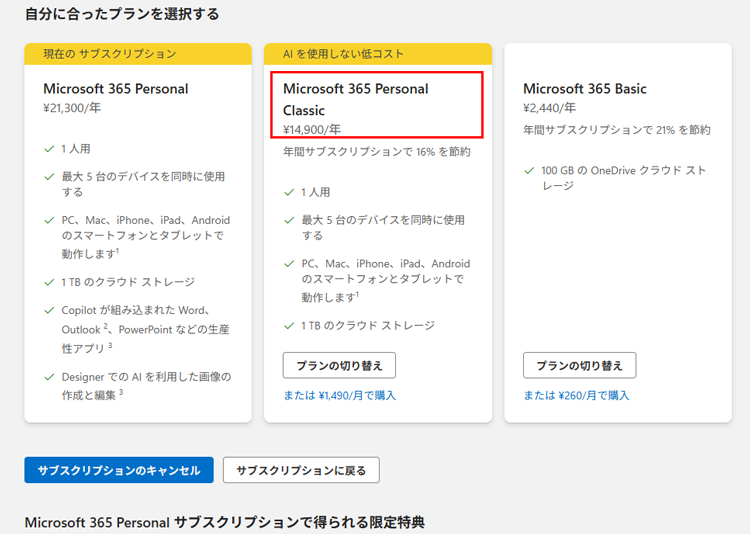Click the サブスクリプションに戻る button
The width and height of the screenshot is (750, 534).
click(301, 470)
